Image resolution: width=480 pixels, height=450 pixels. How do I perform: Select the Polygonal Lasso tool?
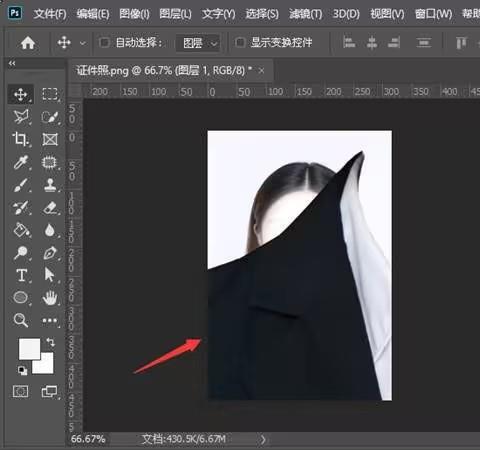coord(21,117)
